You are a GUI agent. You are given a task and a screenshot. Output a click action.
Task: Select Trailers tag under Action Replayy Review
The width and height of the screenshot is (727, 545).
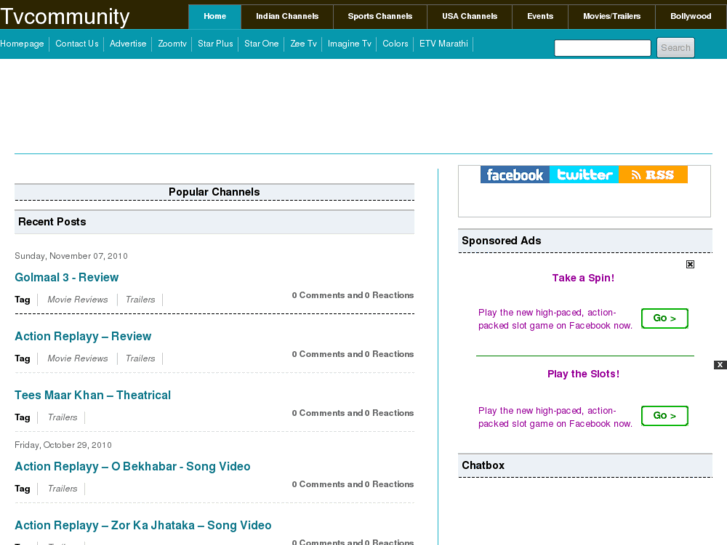tap(140, 359)
